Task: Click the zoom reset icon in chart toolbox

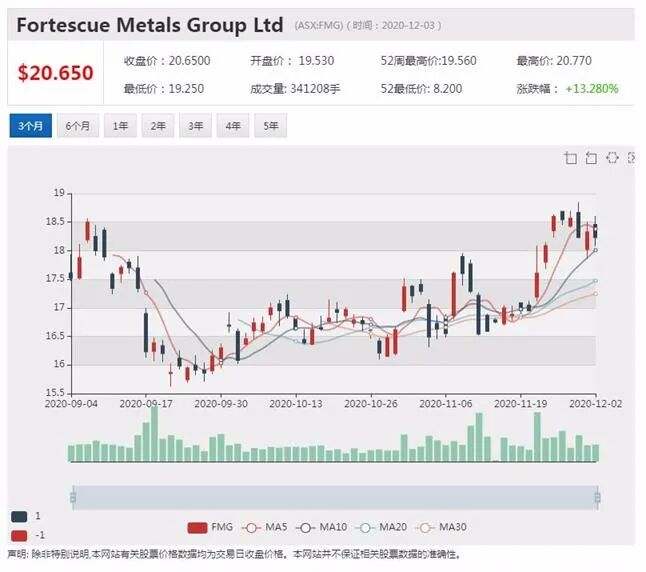Action: pos(591,158)
